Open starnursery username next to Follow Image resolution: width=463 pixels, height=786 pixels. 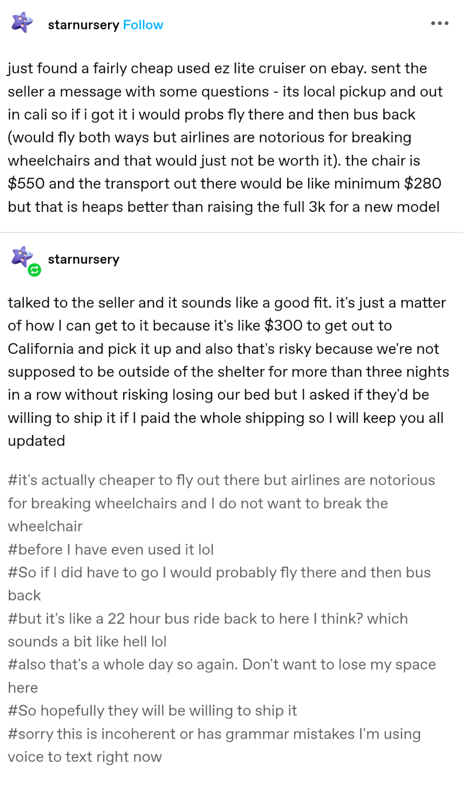[83, 25]
